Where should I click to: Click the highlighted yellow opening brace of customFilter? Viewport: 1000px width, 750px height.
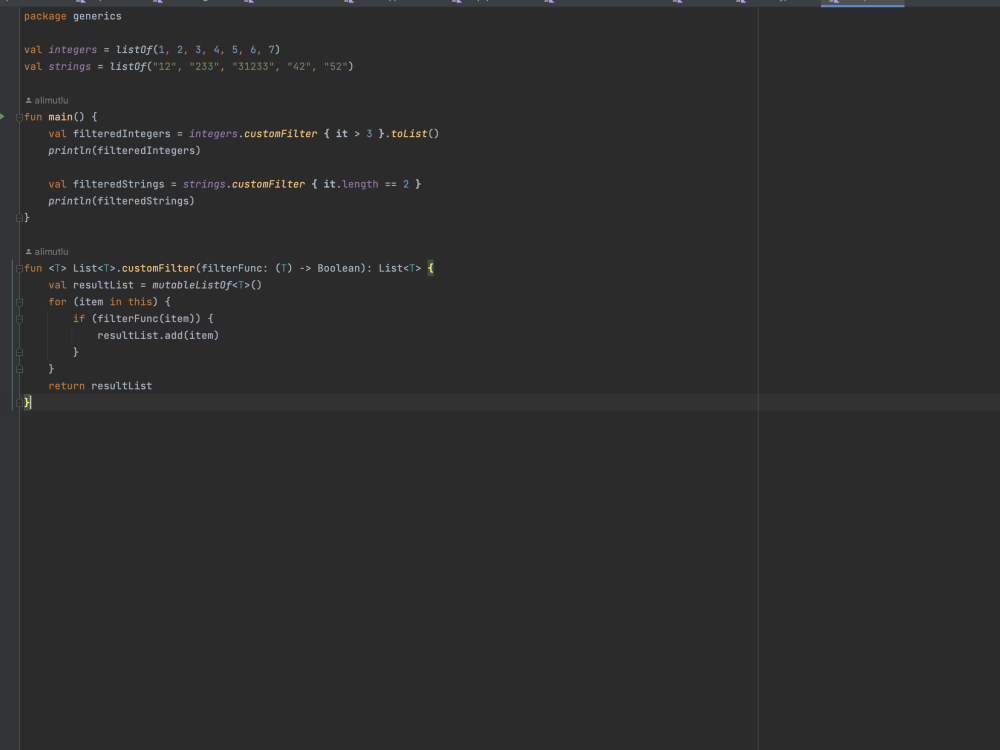(x=430, y=268)
